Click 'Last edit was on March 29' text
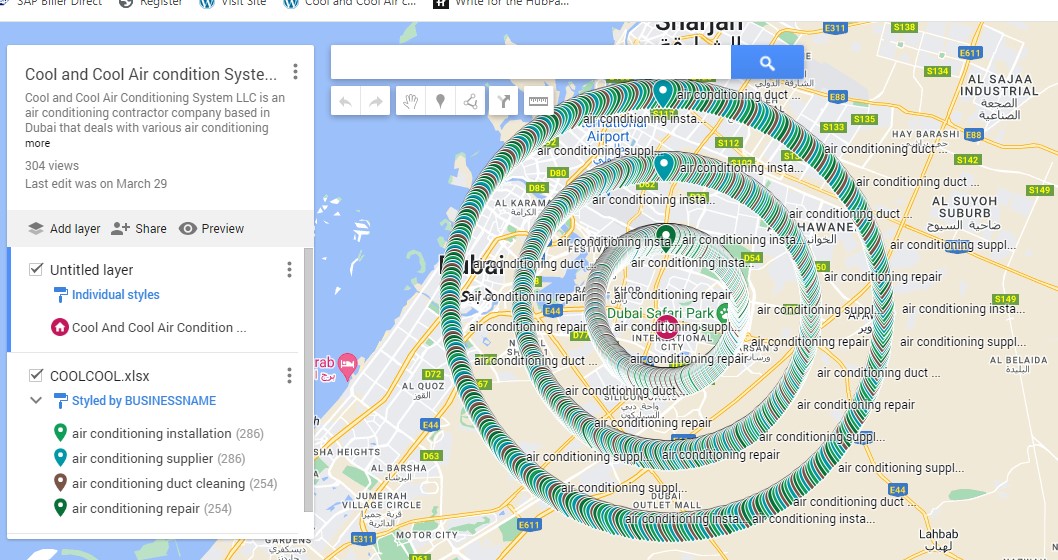This screenshot has height=560, width=1058. click(x=96, y=184)
